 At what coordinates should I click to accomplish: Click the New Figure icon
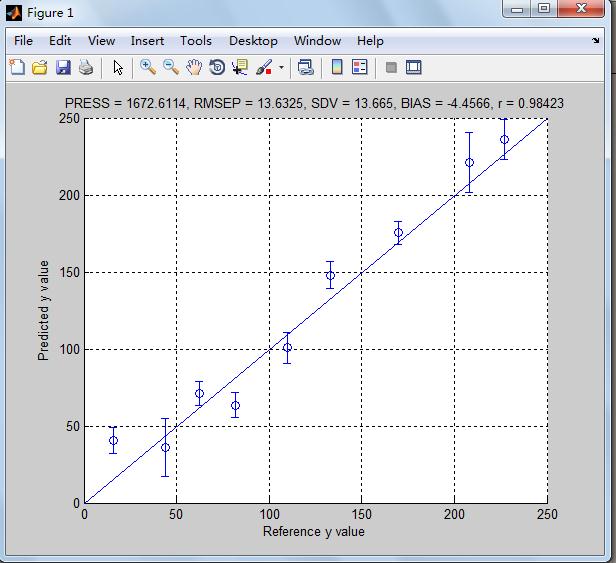[x=17, y=68]
